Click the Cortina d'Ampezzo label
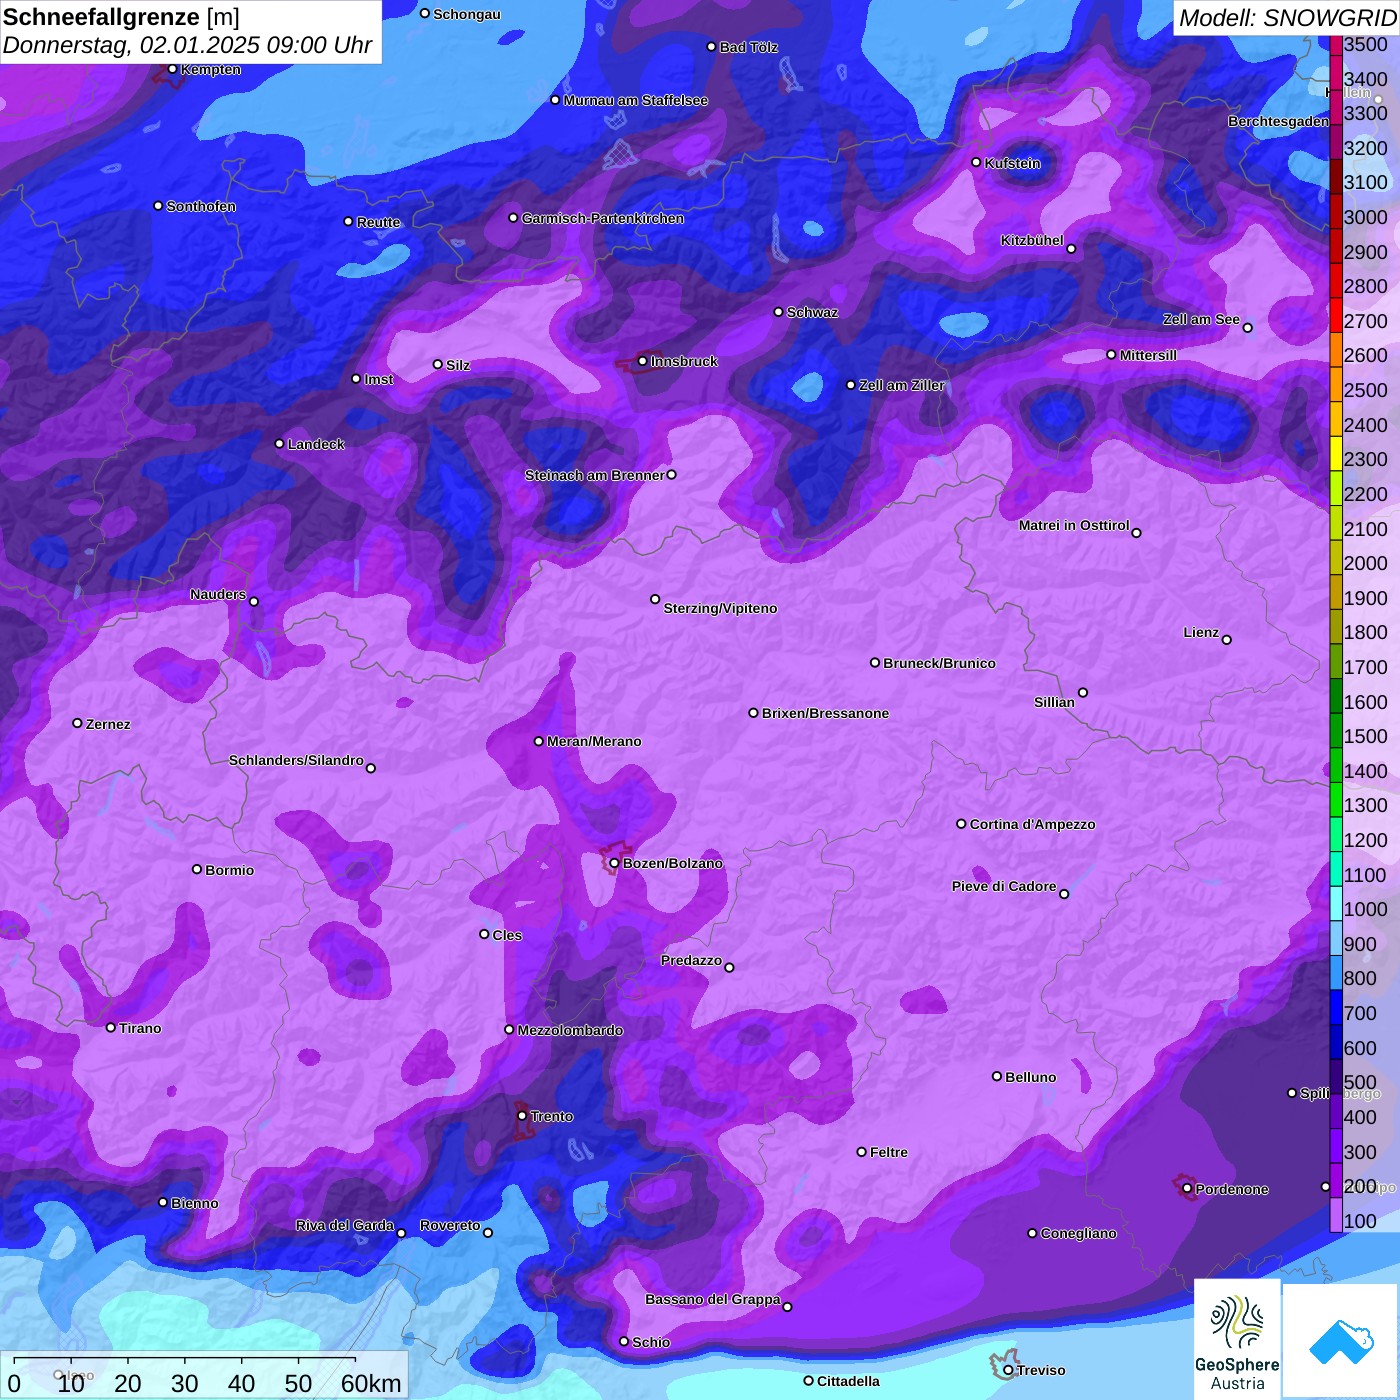Viewport: 1400px width, 1400px height. (x=1032, y=824)
